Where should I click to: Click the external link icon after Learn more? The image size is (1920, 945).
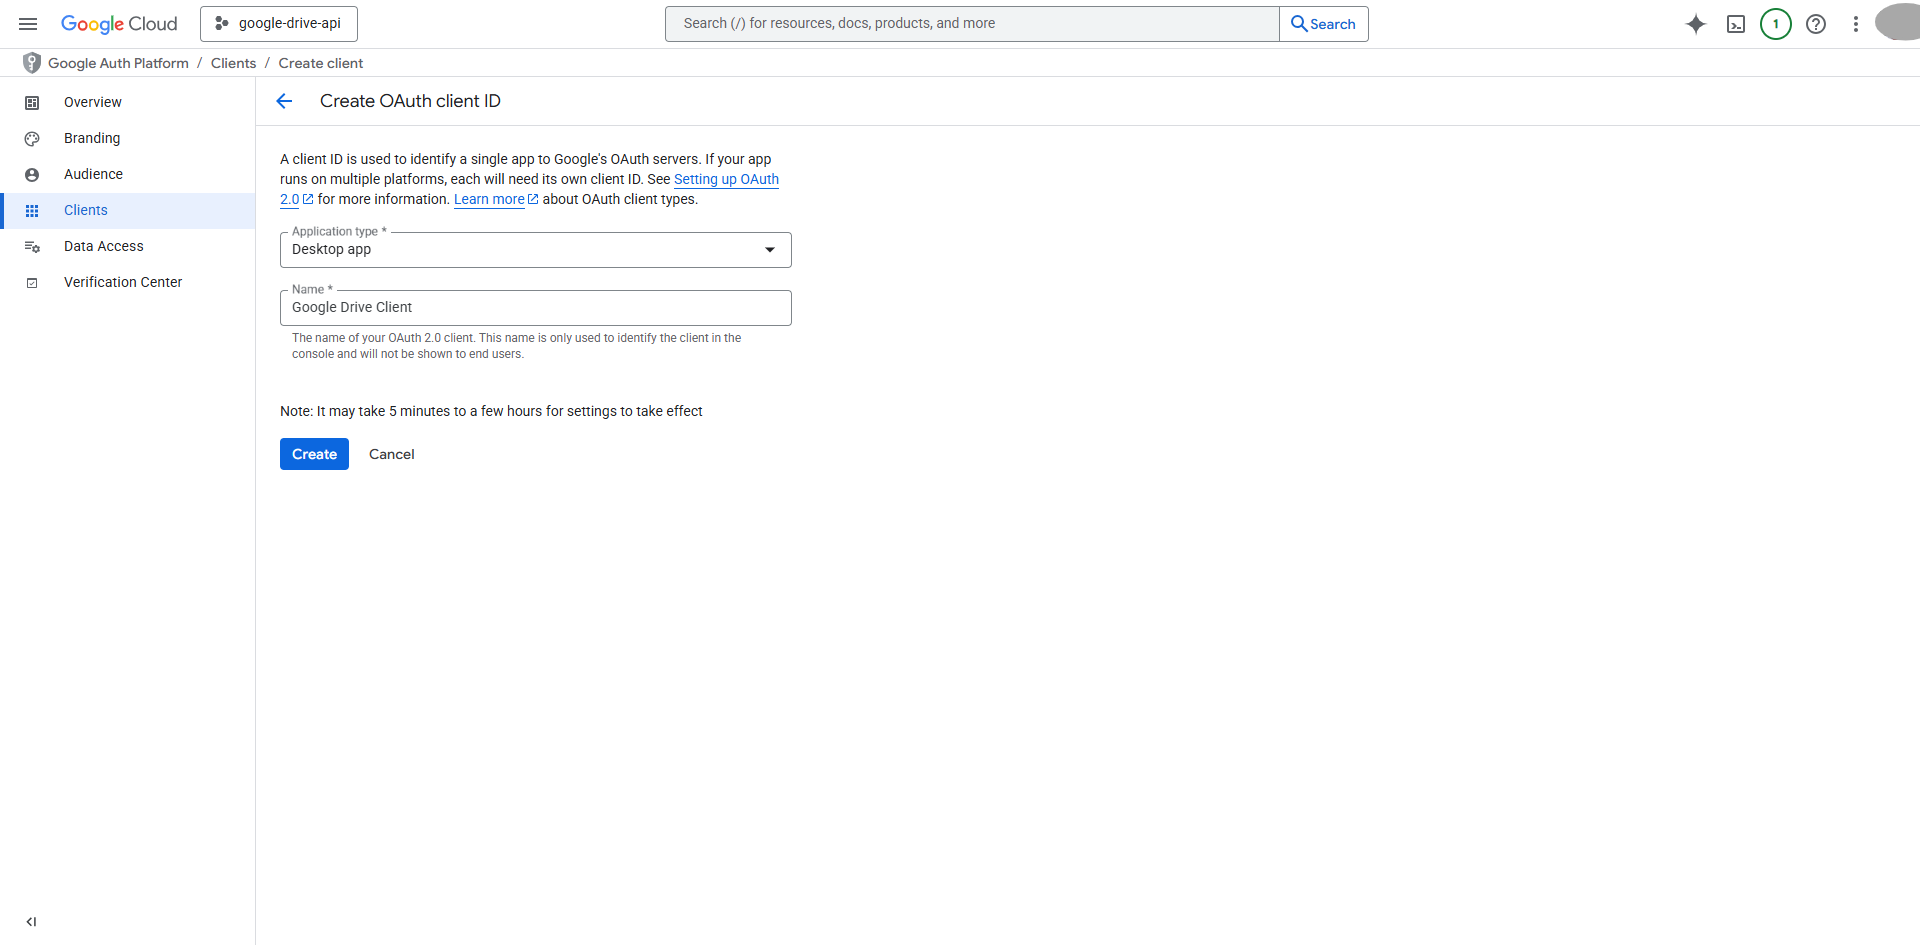[533, 199]
